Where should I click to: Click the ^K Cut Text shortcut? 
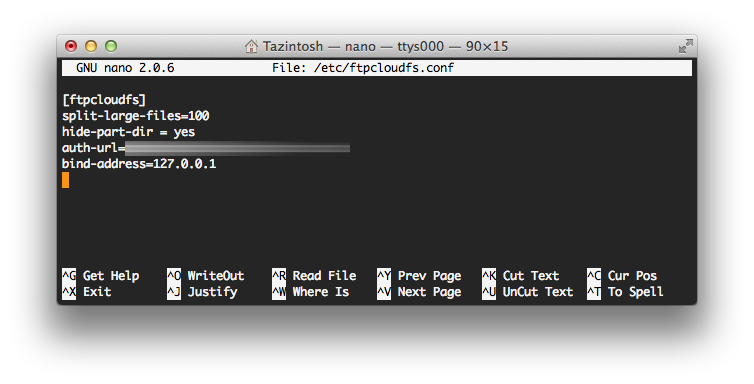click(x=521, y=276)
